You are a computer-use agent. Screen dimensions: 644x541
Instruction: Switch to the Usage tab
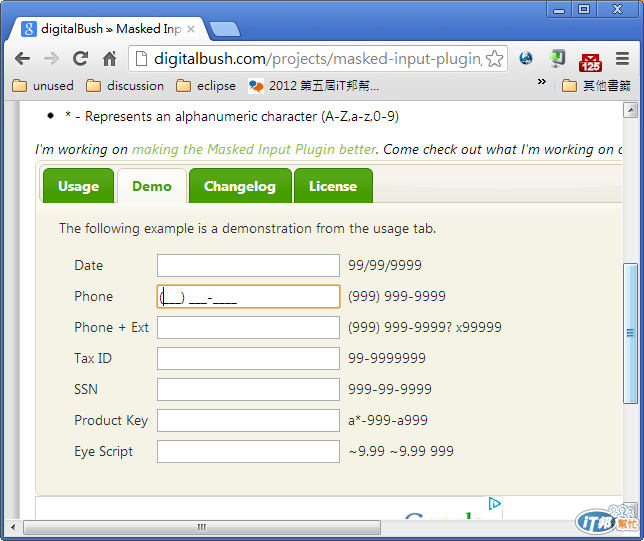click(78, 186)
